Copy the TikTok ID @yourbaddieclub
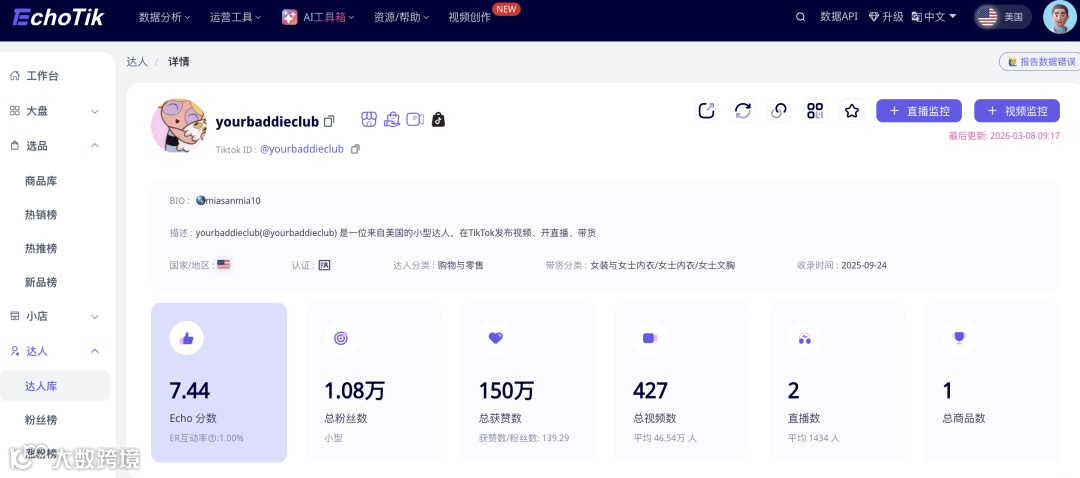This screenshot has height=478, width=1080. pos(355,149)
